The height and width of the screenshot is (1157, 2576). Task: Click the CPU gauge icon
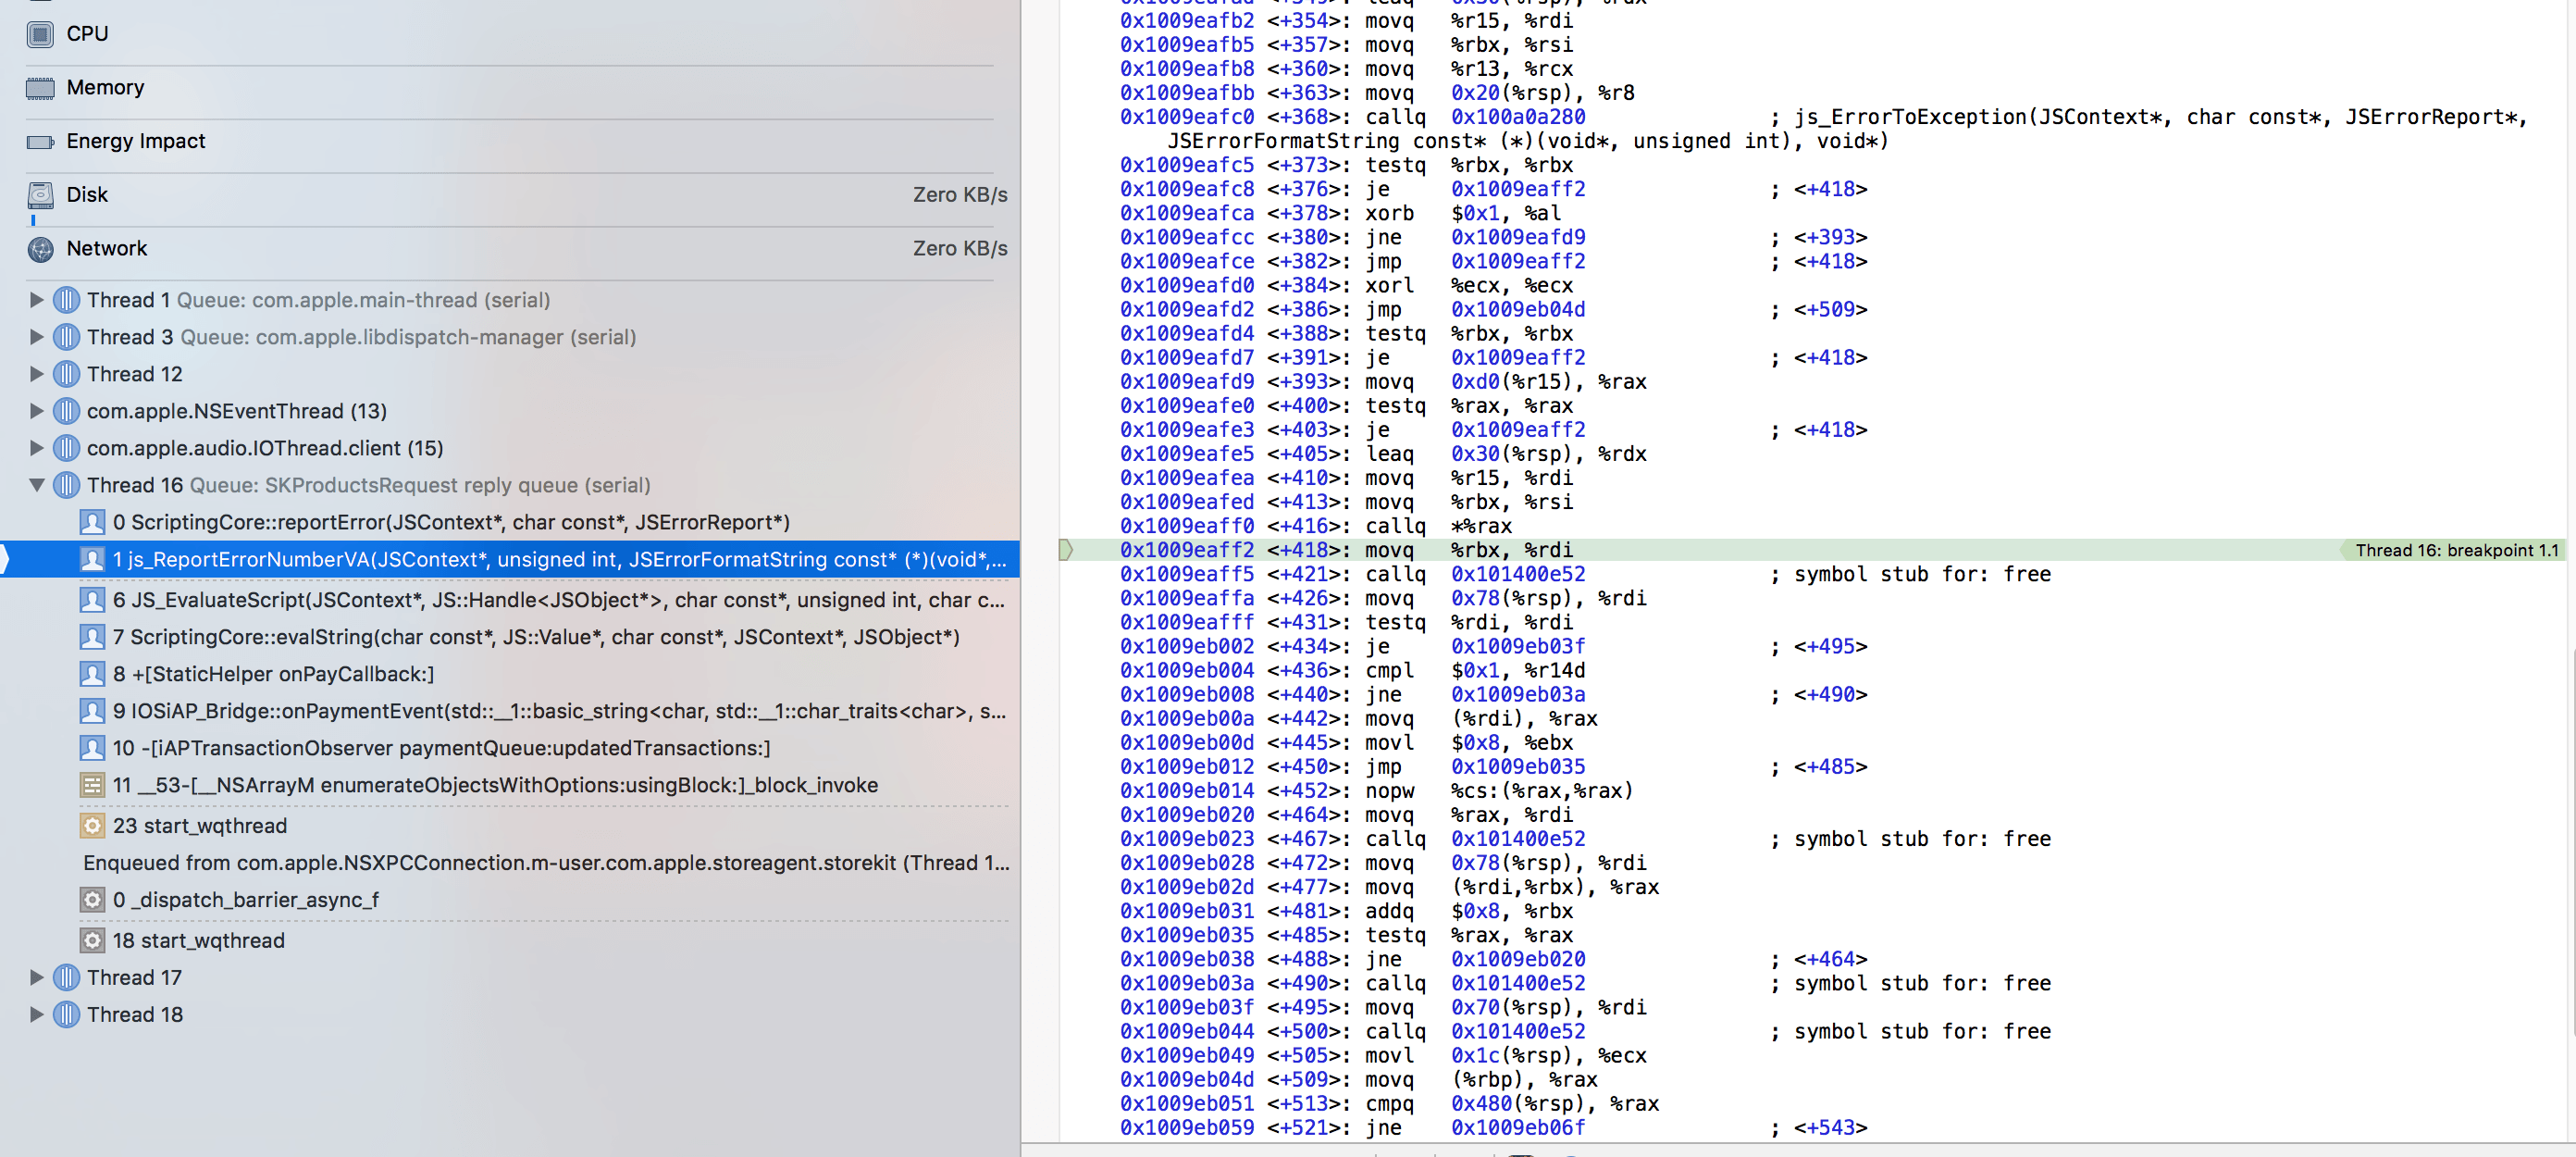(40, 34)
